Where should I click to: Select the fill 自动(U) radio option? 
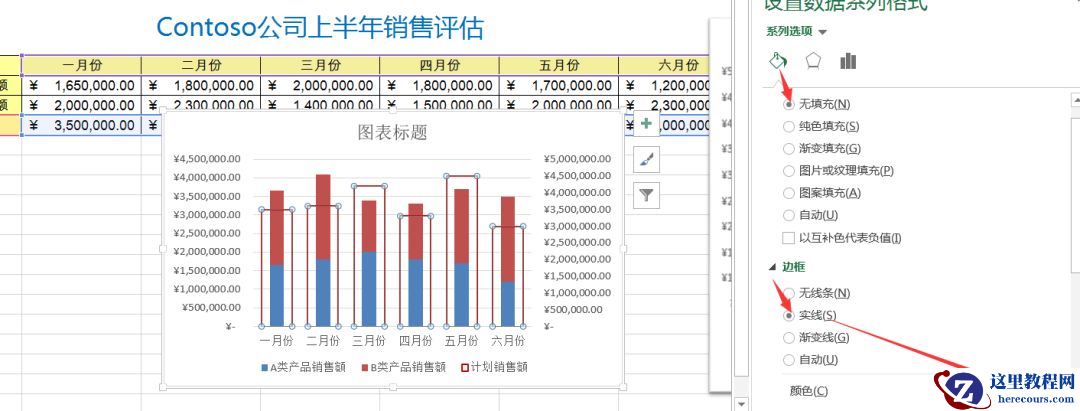click(x=789, y=215)
